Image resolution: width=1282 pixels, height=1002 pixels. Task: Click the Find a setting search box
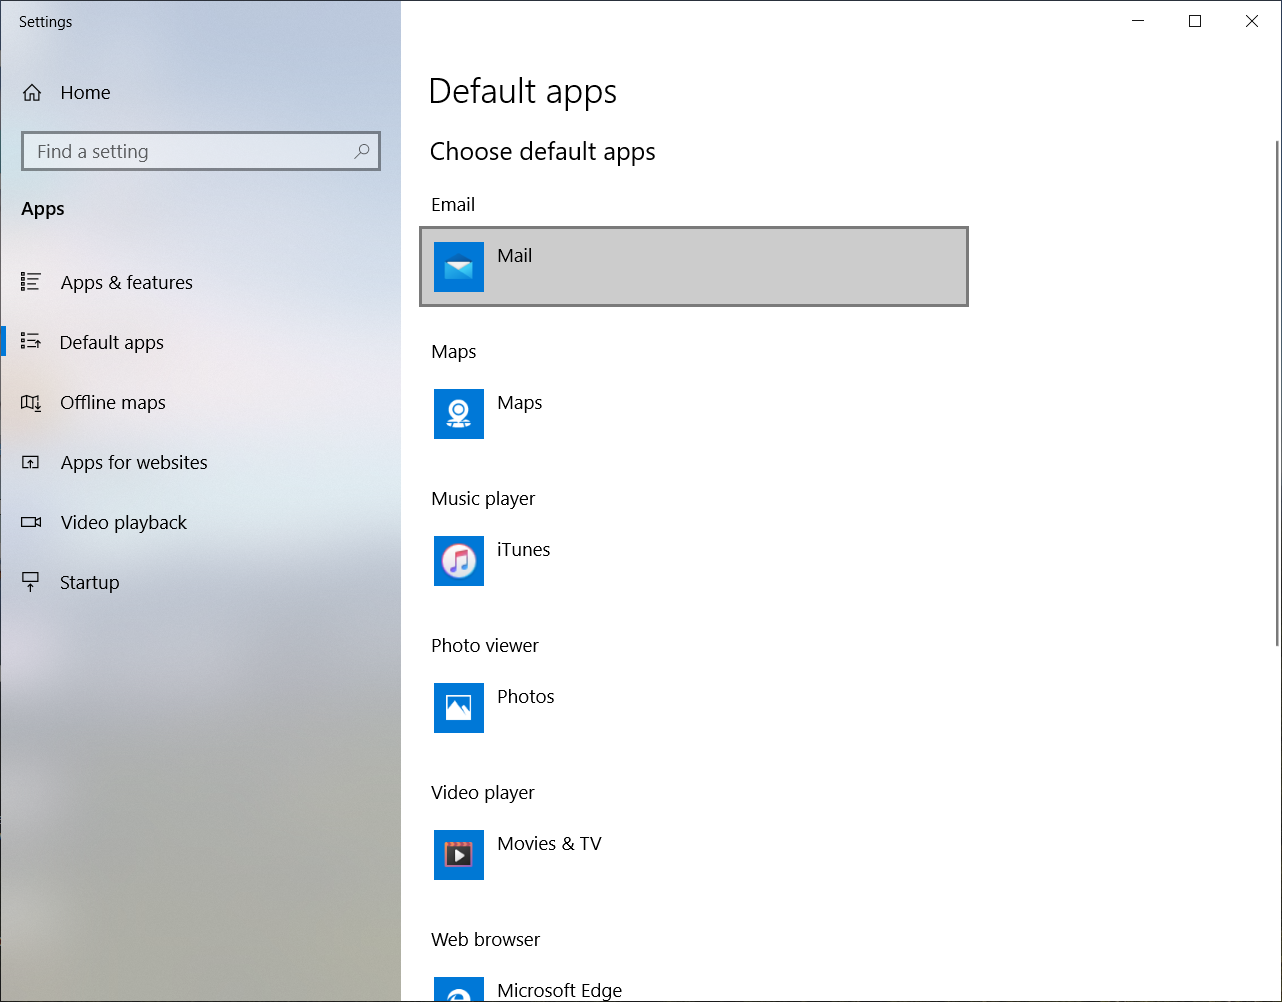(x=201, y=151)
